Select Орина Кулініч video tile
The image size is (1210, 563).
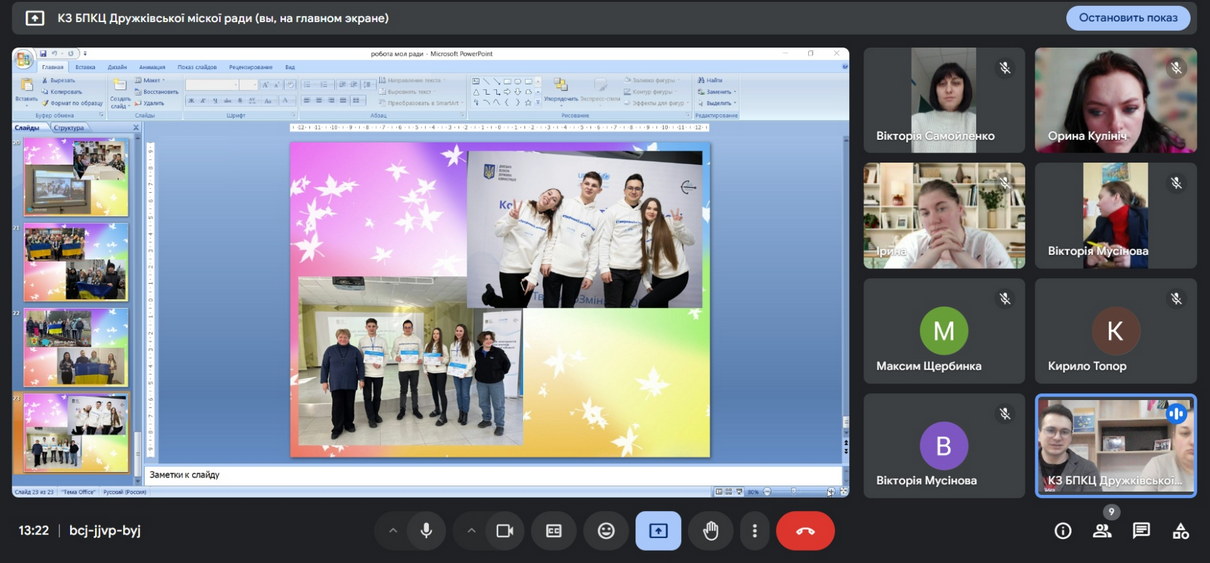pos(1115,100)
